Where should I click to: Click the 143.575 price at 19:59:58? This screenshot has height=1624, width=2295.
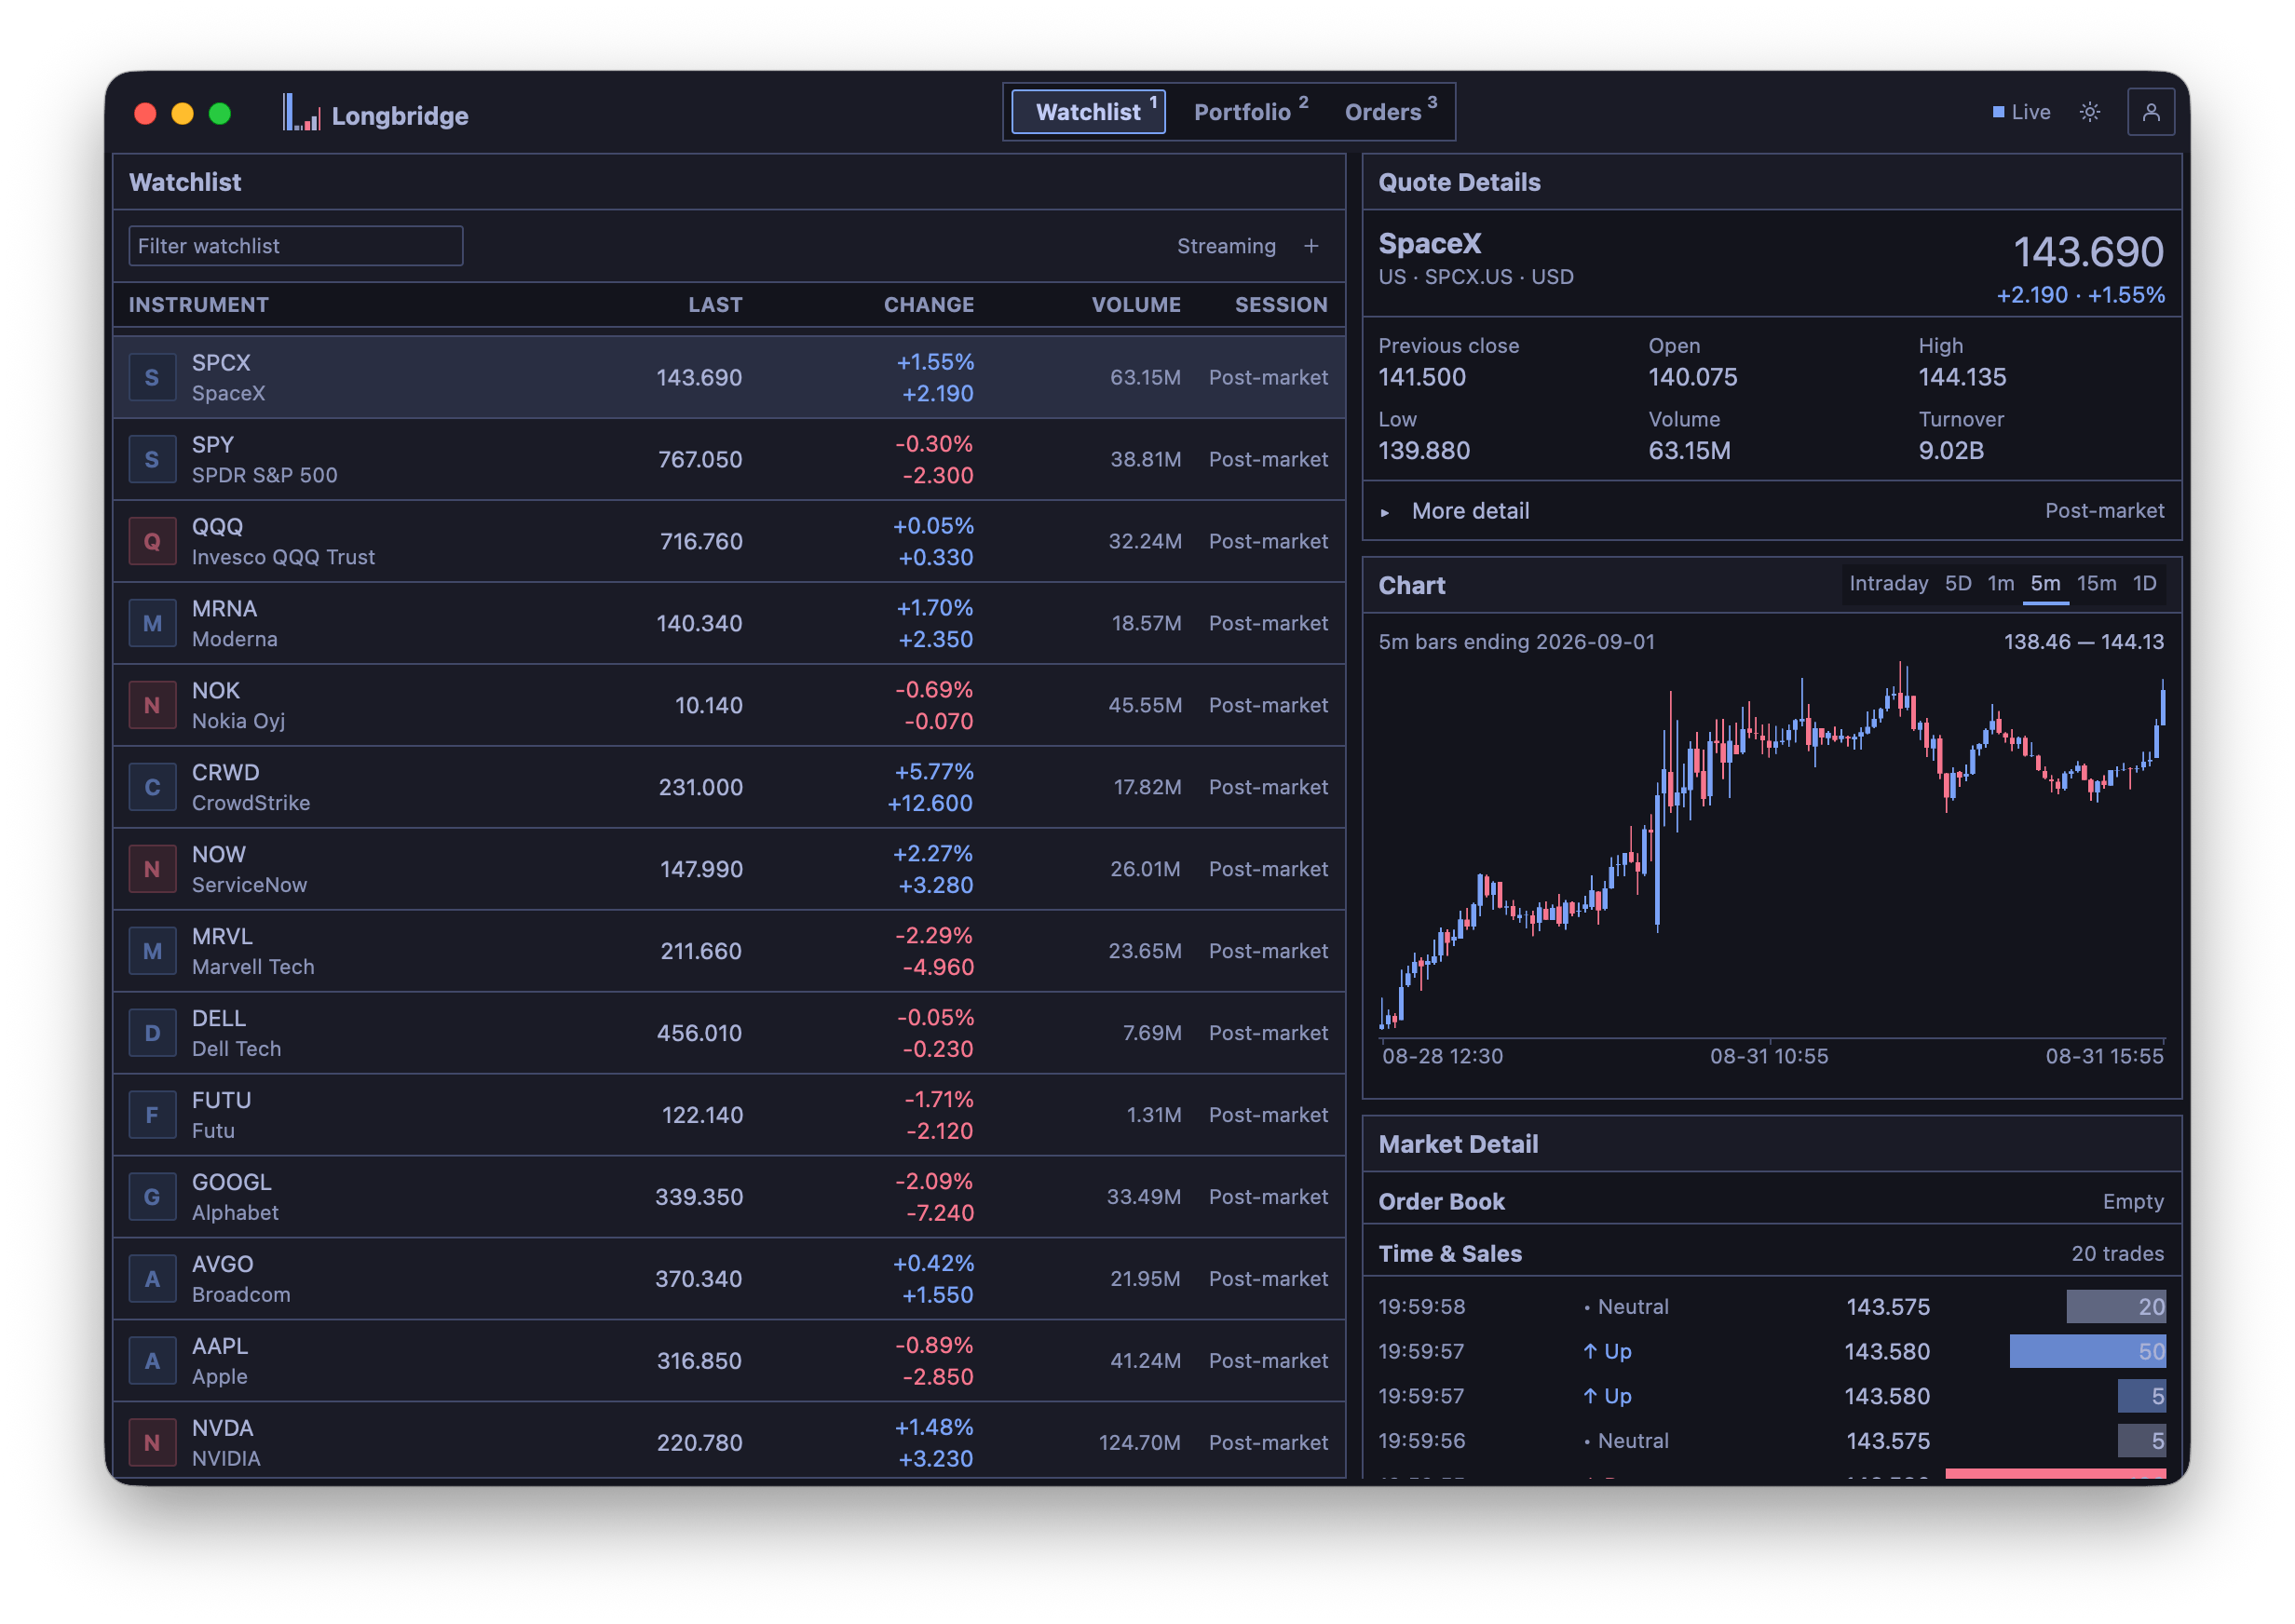click(1886, 1306)
